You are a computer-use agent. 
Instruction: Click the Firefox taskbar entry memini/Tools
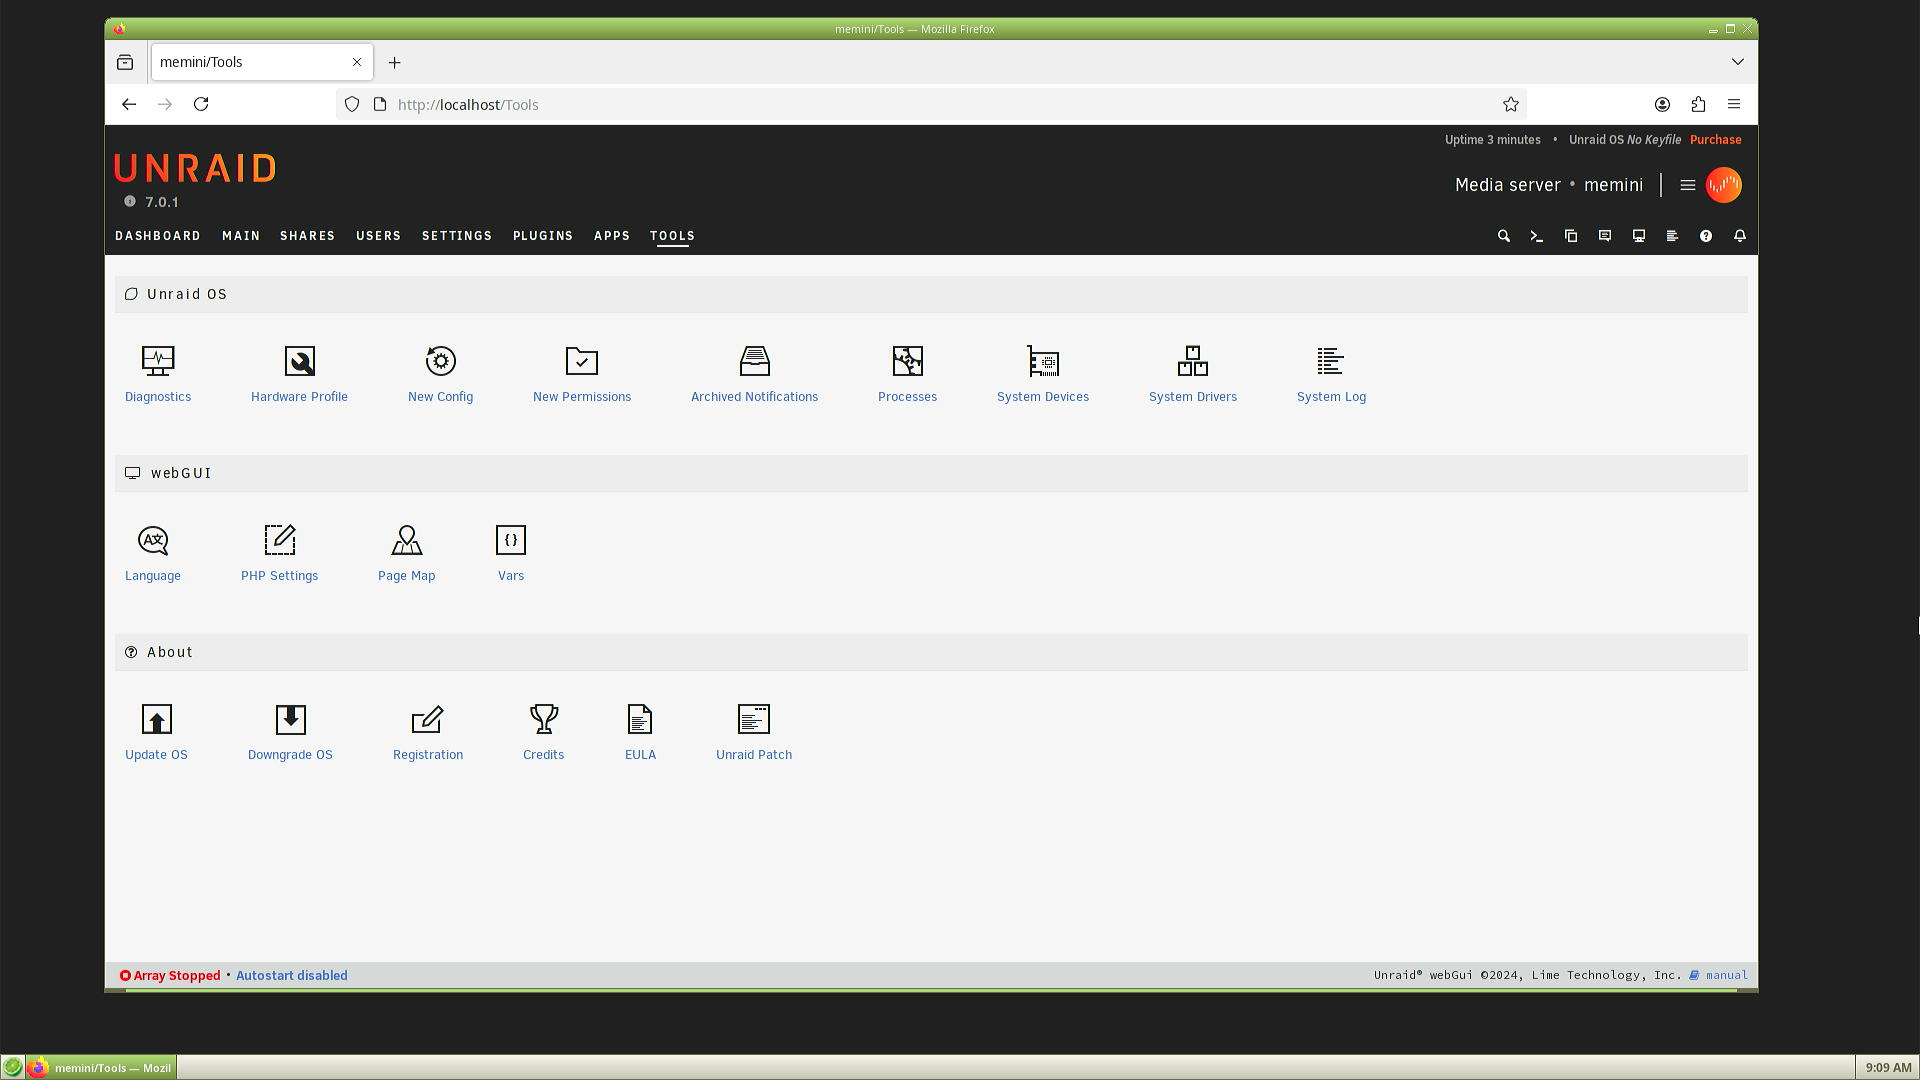[101, 1067]
